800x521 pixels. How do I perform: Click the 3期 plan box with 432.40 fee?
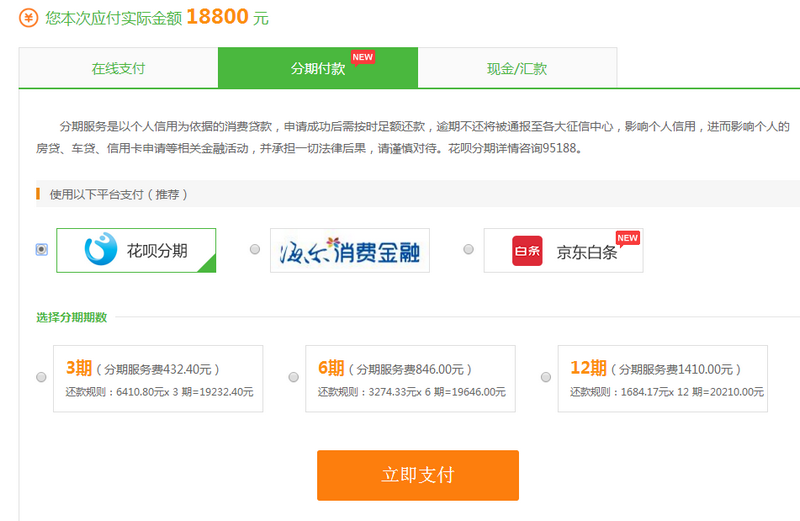point(158,379)
